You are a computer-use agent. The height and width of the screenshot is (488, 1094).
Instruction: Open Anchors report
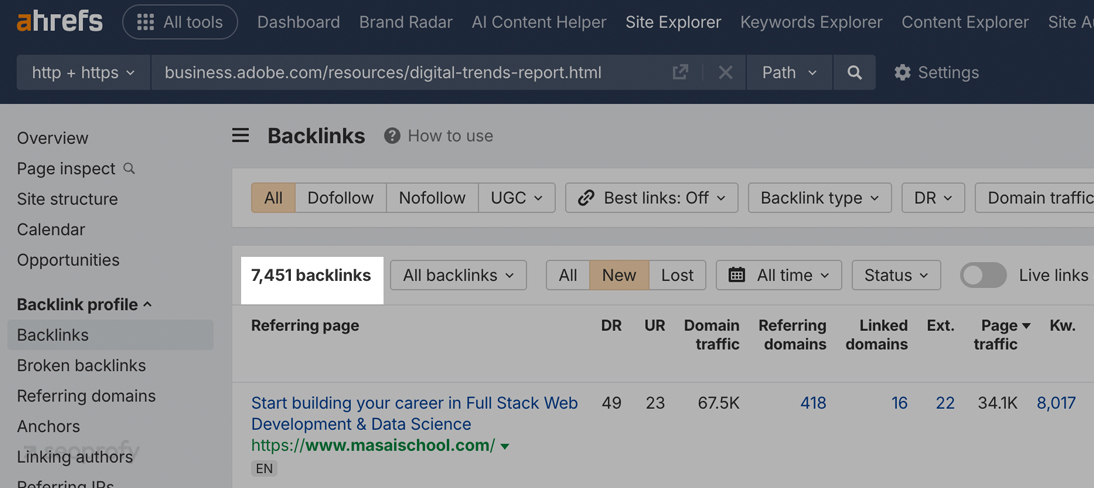49,427
